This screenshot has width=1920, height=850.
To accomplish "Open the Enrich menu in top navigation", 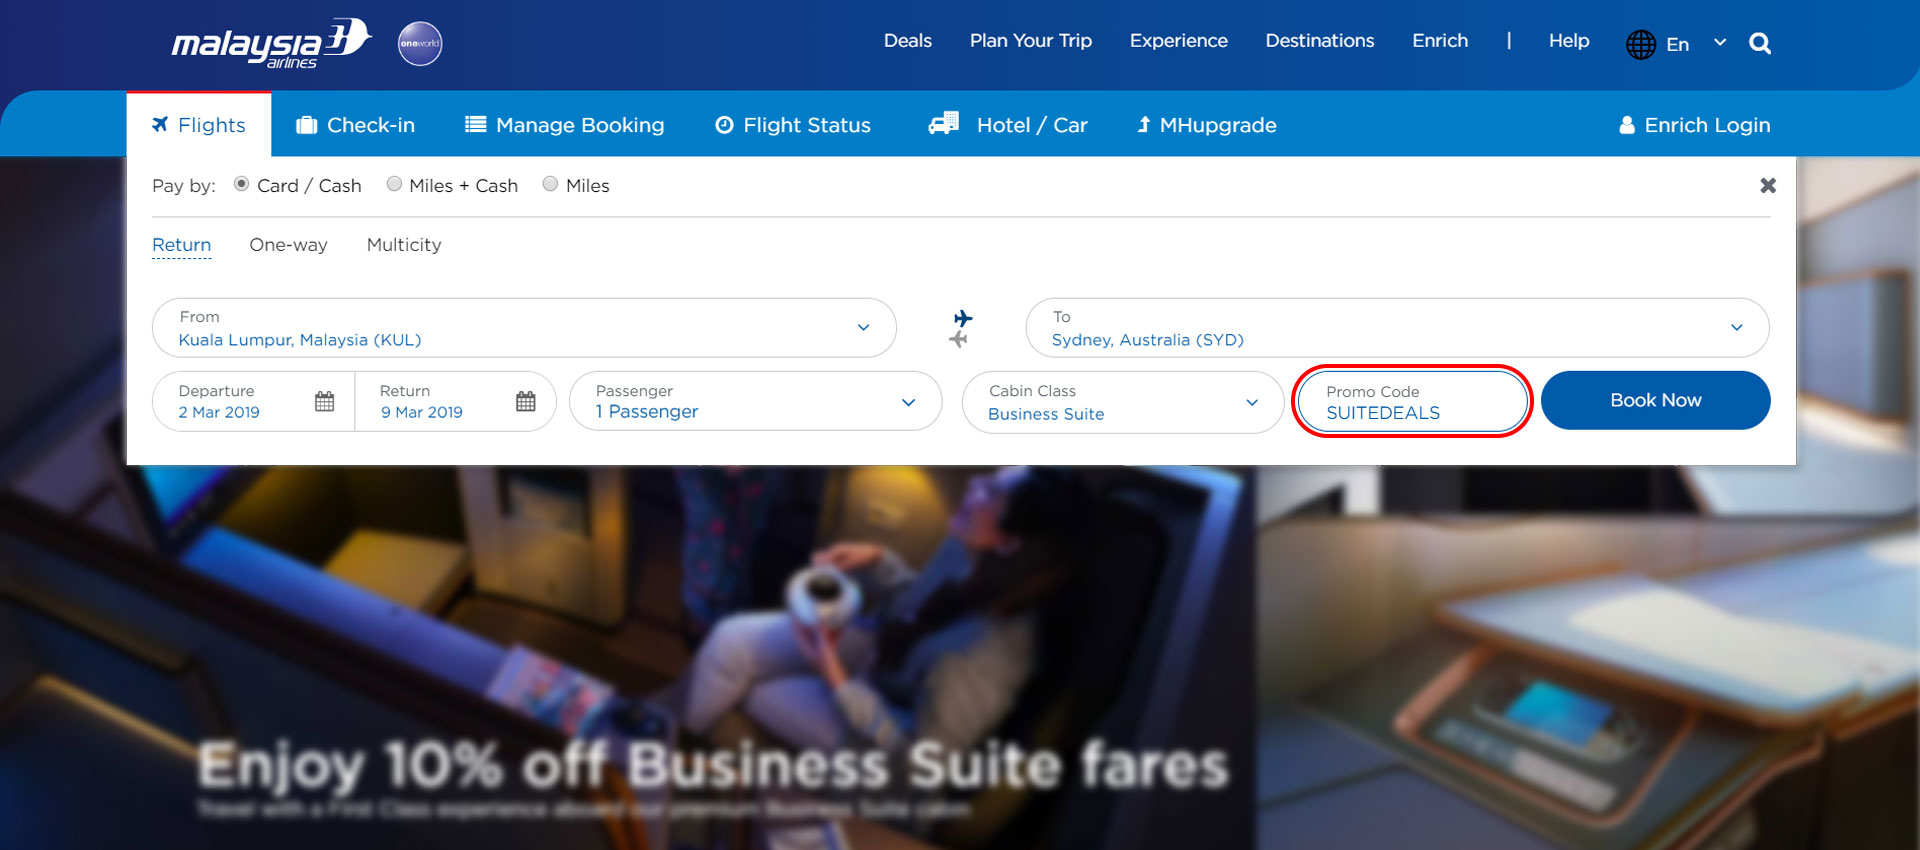I will (1440, 41).
